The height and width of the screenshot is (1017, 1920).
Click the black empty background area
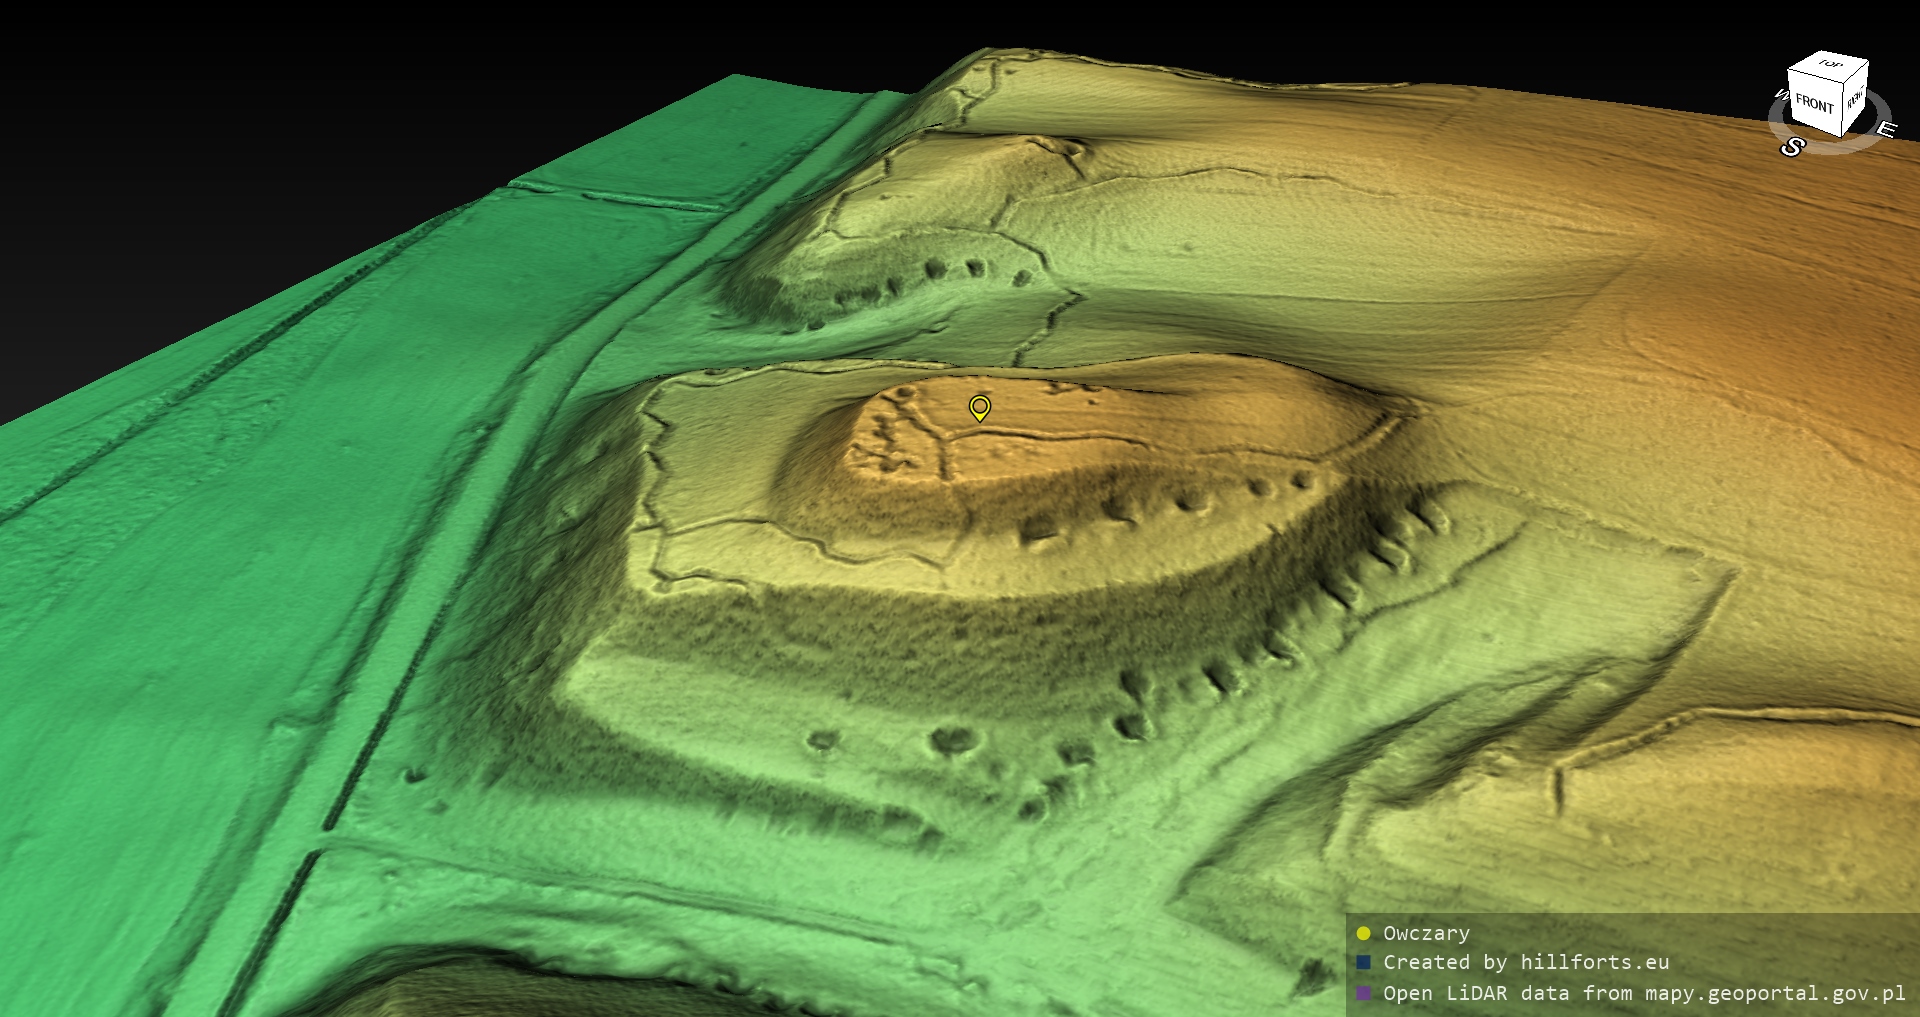(300, 100)
